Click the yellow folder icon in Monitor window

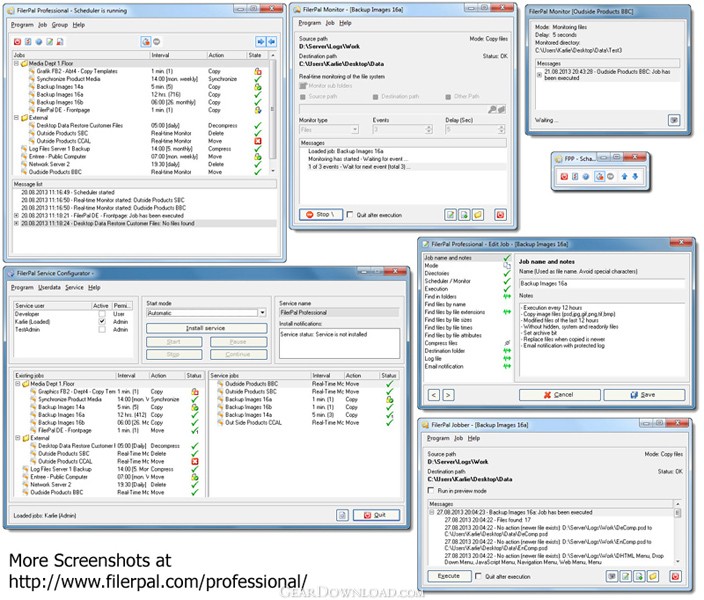(478, 215)
